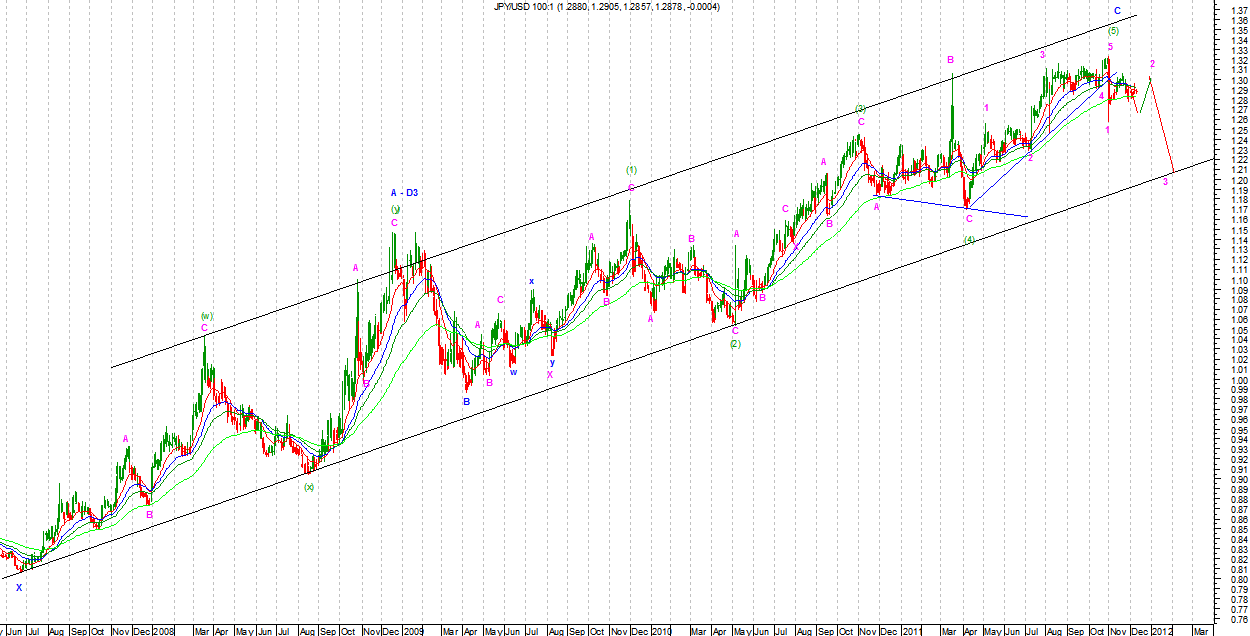Click the 2012 year label on time axis
The image size is (1250, 636).
(1161, 631)
